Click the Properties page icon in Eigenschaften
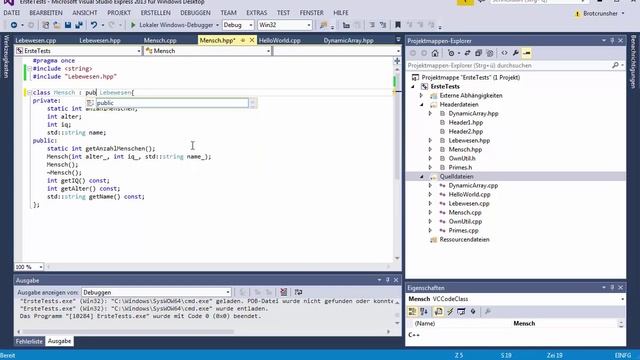The image size is (640, 360). pyautogui.click(x=438, y=311)
